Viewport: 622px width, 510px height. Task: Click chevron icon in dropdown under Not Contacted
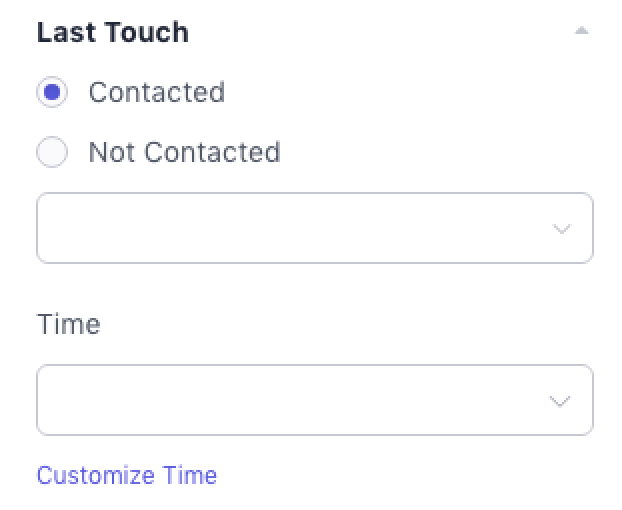point(561,229)
